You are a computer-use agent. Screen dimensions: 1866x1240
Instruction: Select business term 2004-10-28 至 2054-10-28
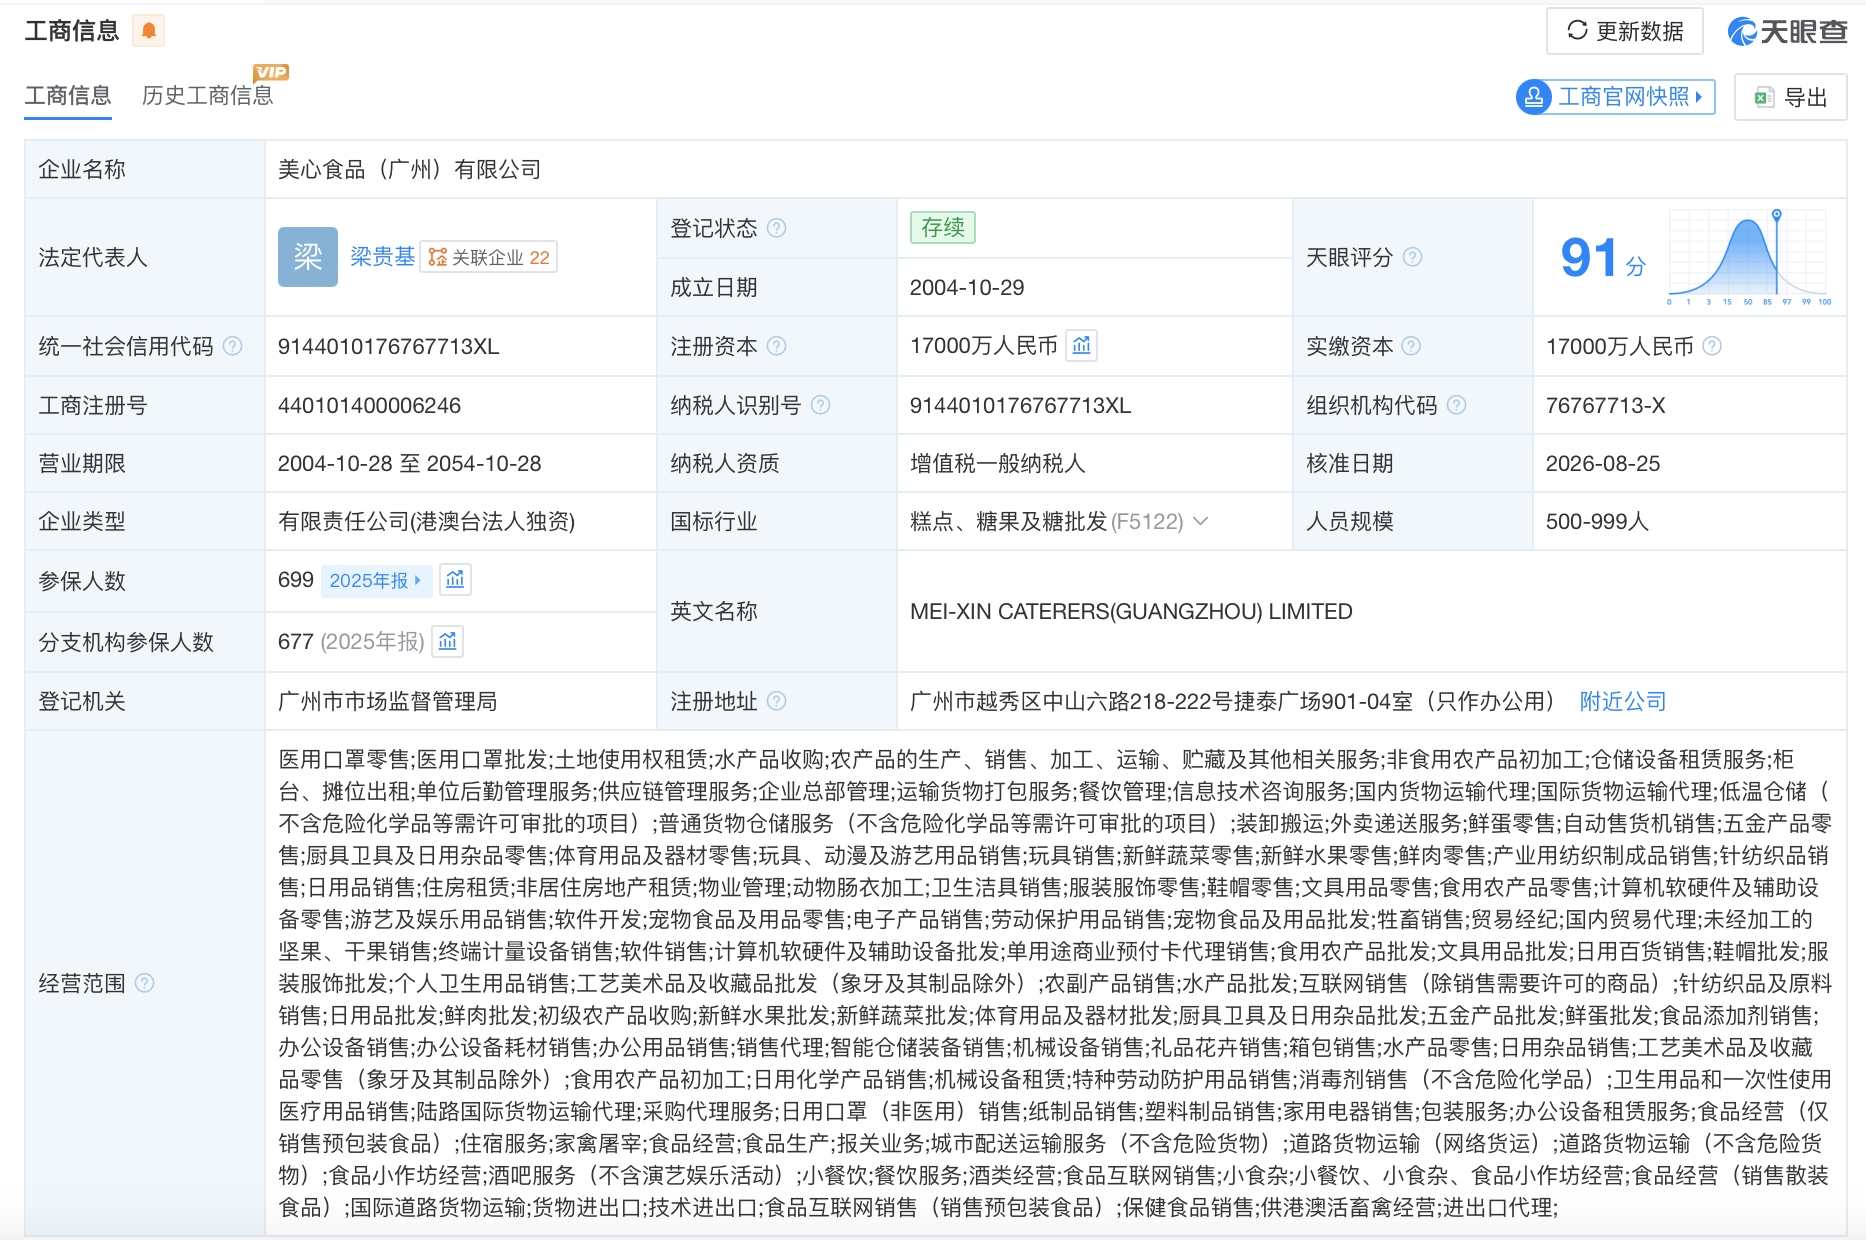click(x=410, y=463)
